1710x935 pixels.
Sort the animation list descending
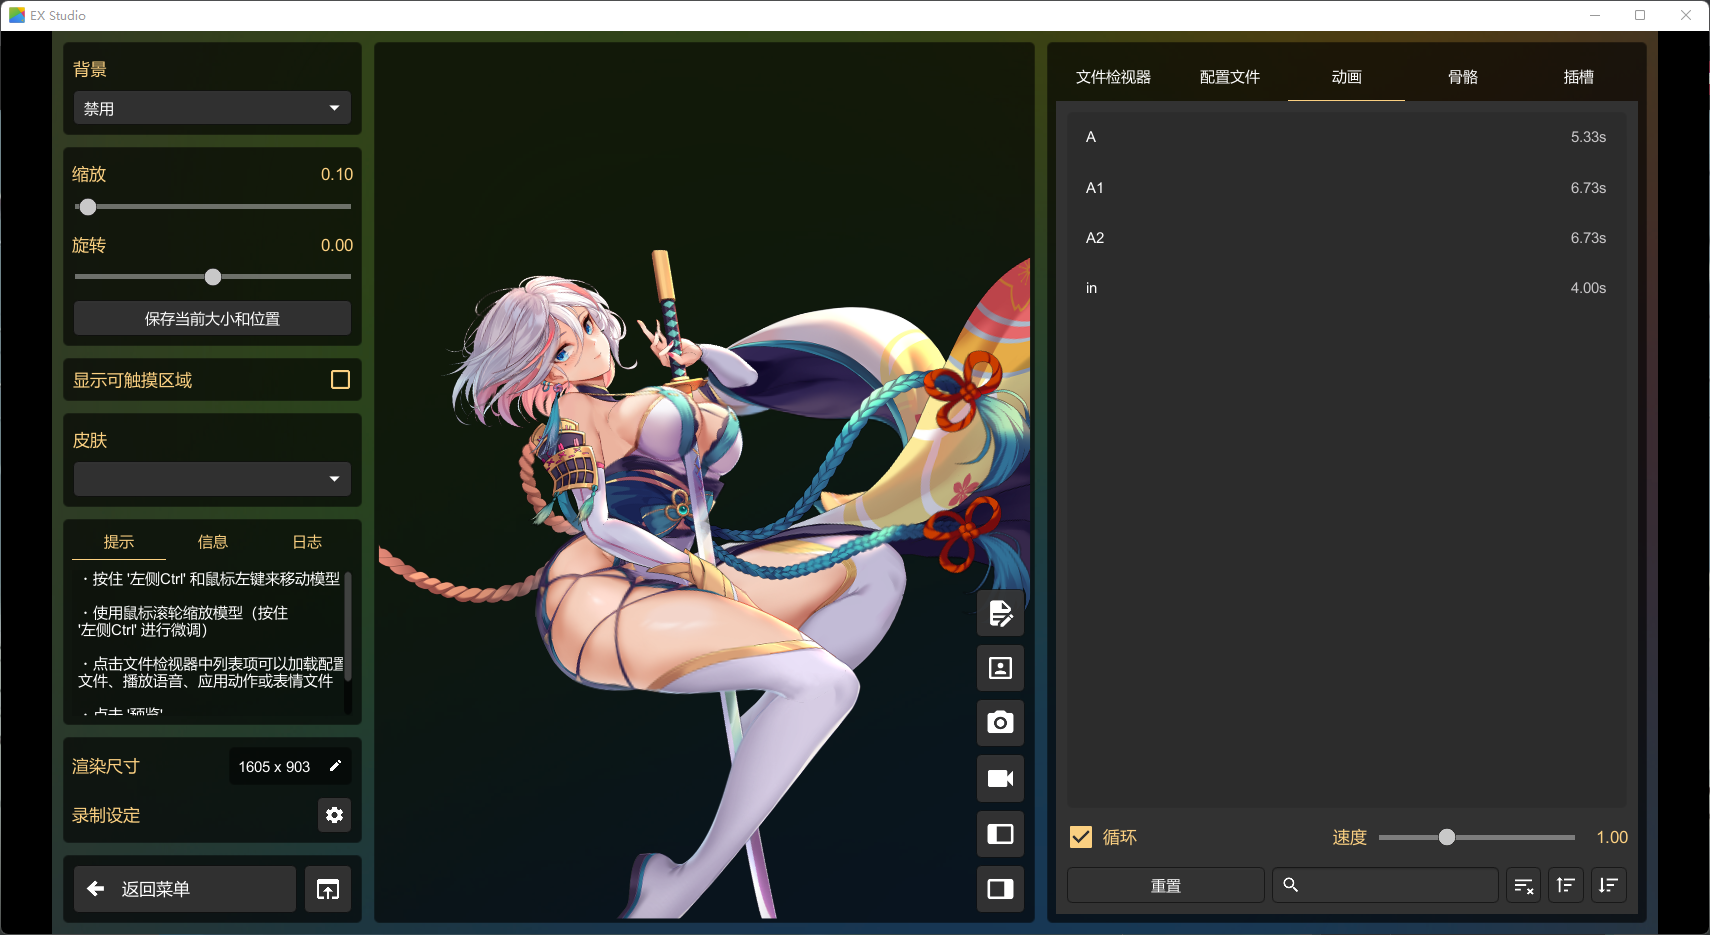tap(1608, 885)
